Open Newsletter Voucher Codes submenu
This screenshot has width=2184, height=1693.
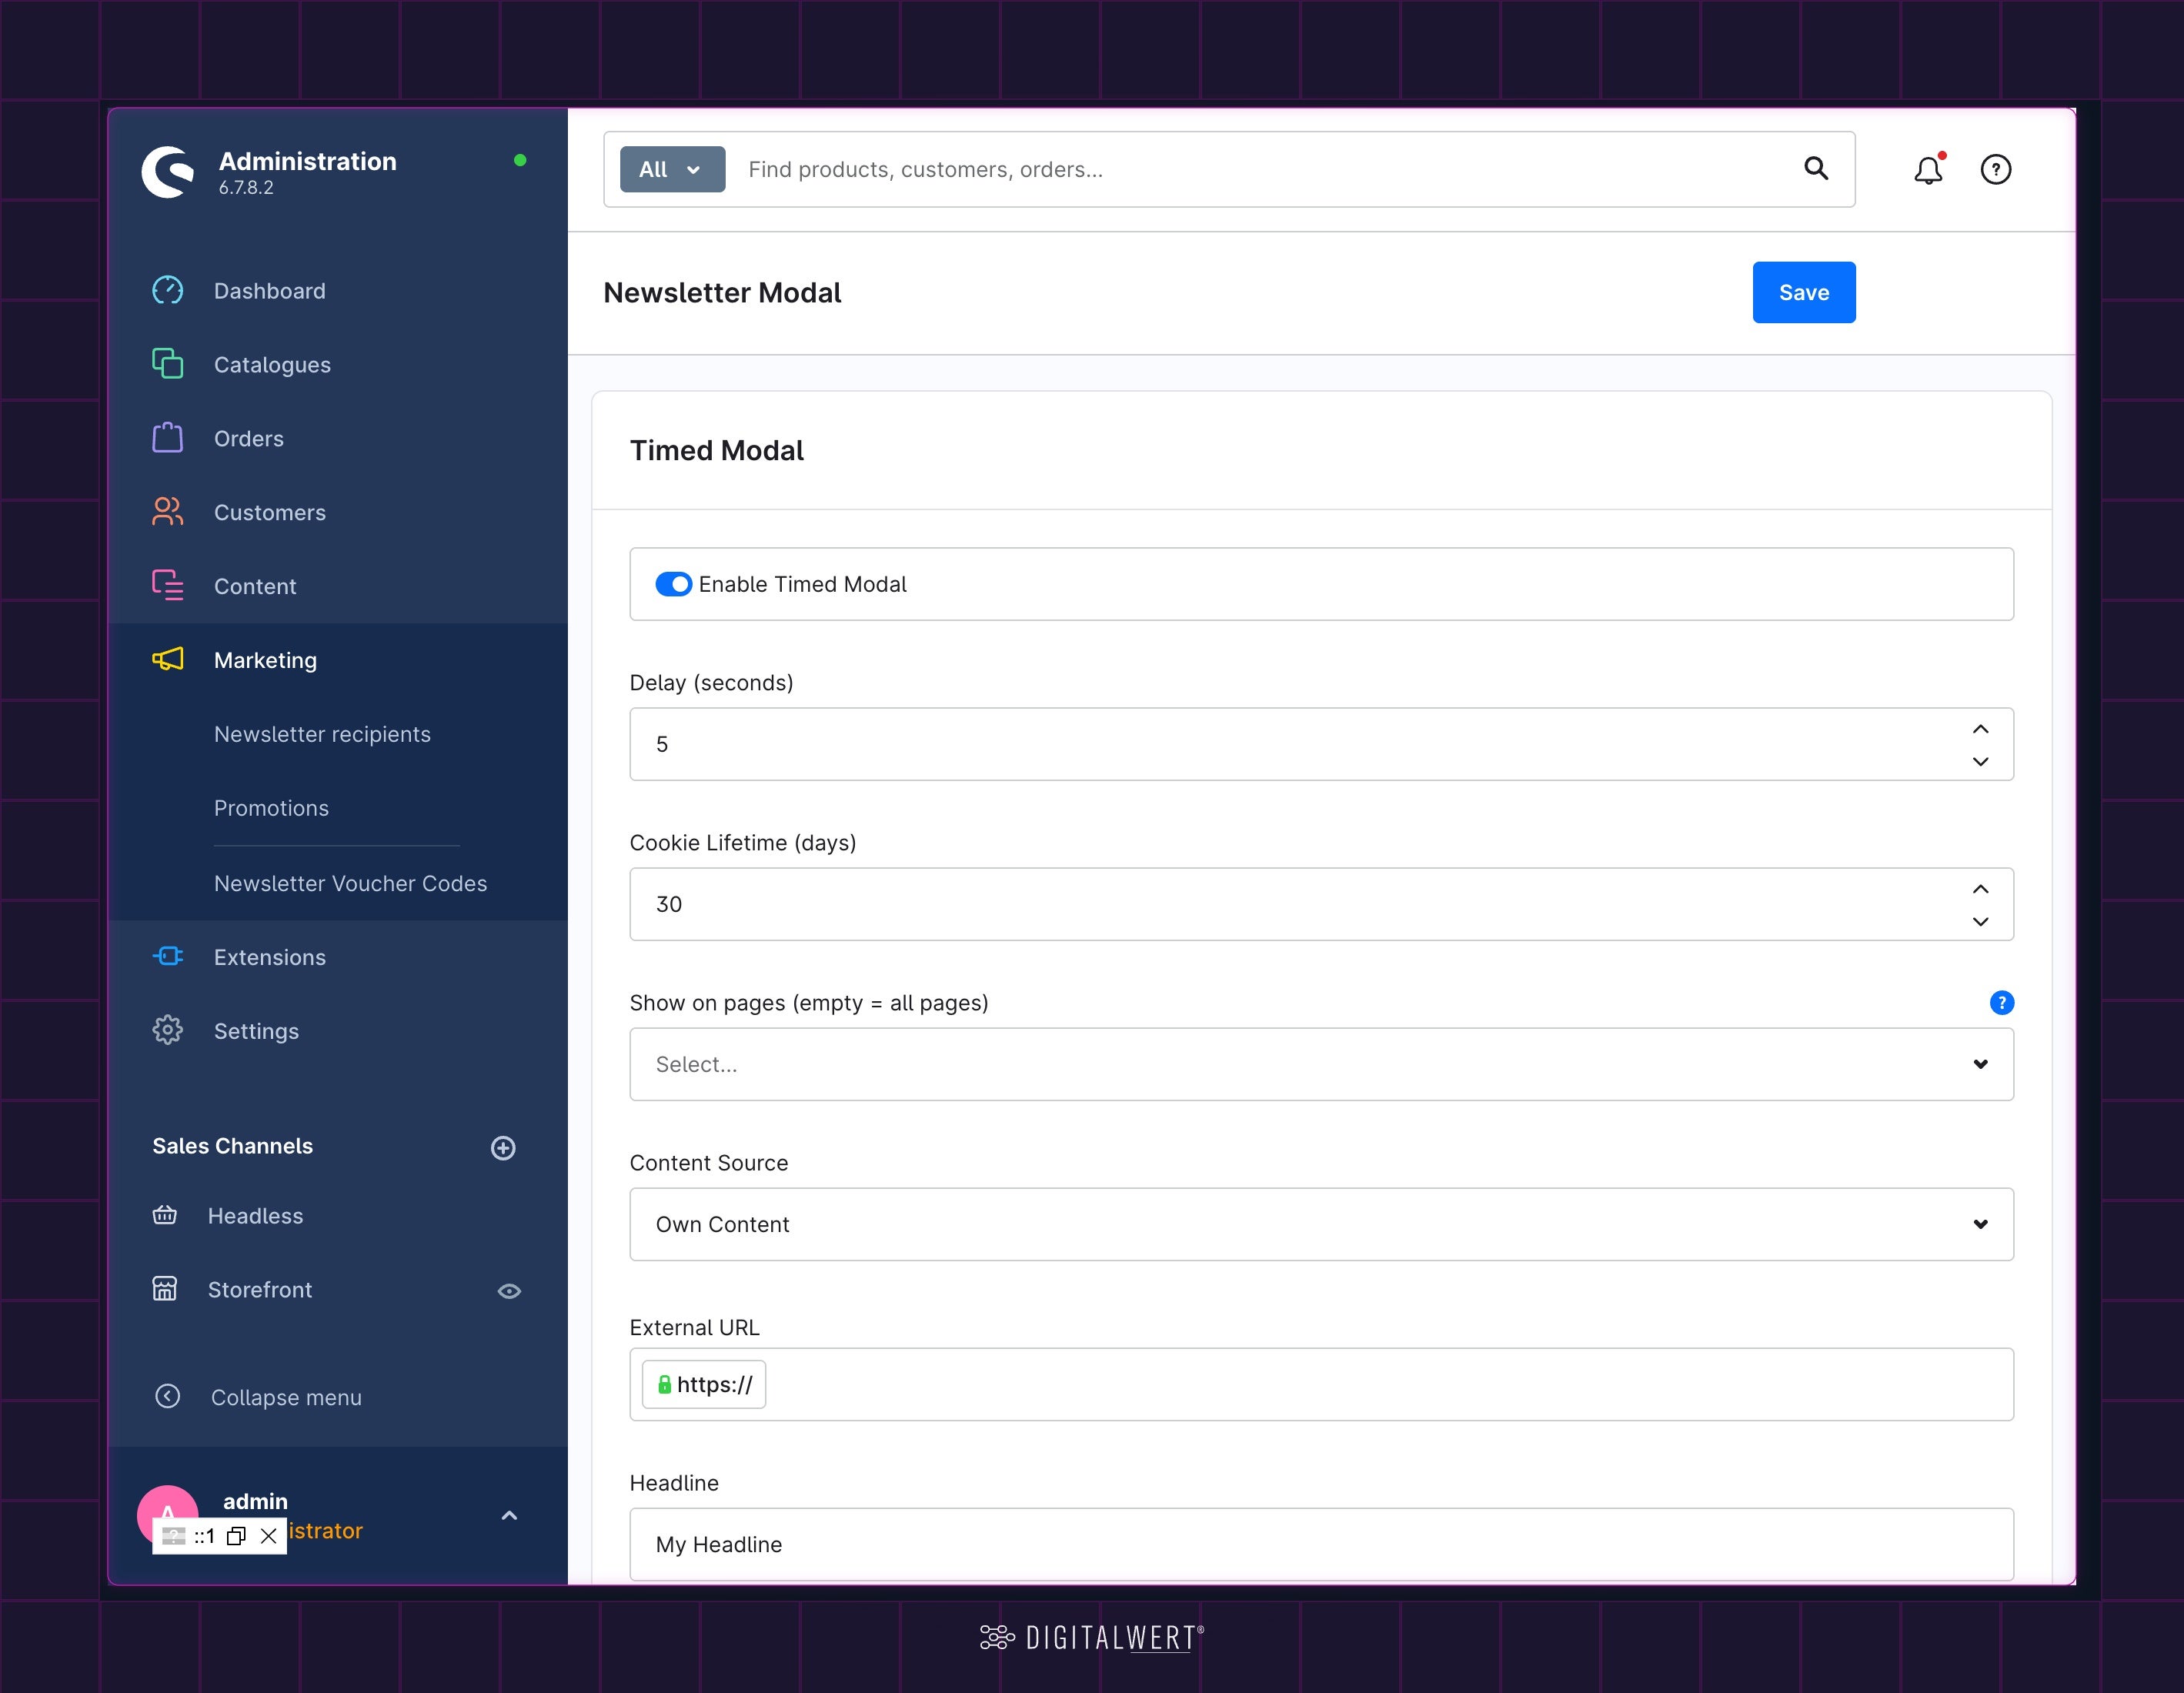click(x=350, y=883)
